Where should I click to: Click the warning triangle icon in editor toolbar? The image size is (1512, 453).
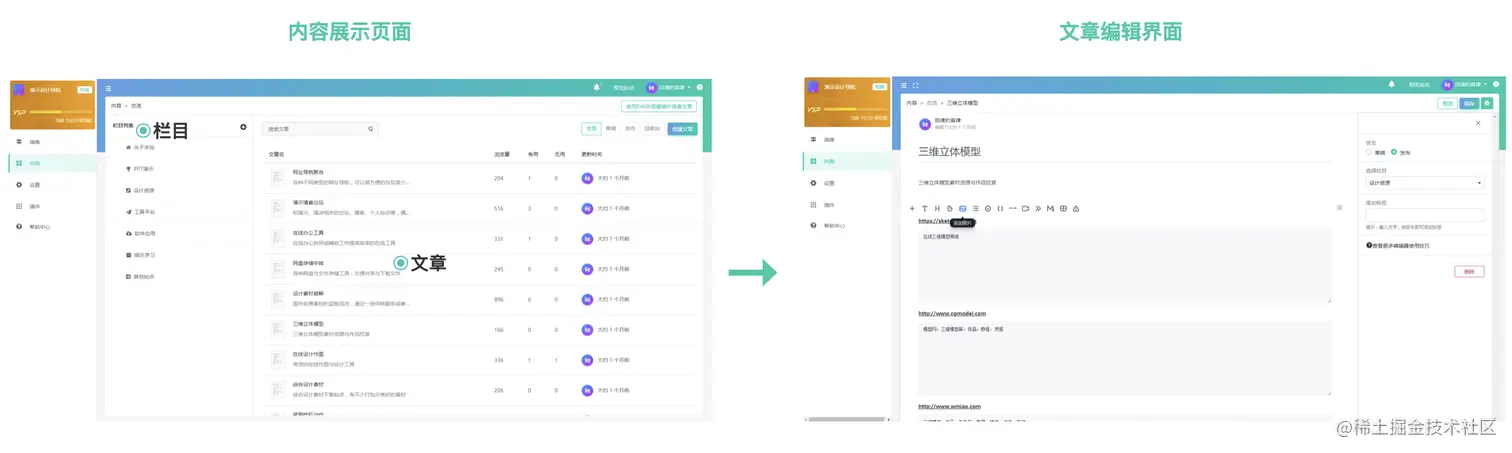[1076, 208]
